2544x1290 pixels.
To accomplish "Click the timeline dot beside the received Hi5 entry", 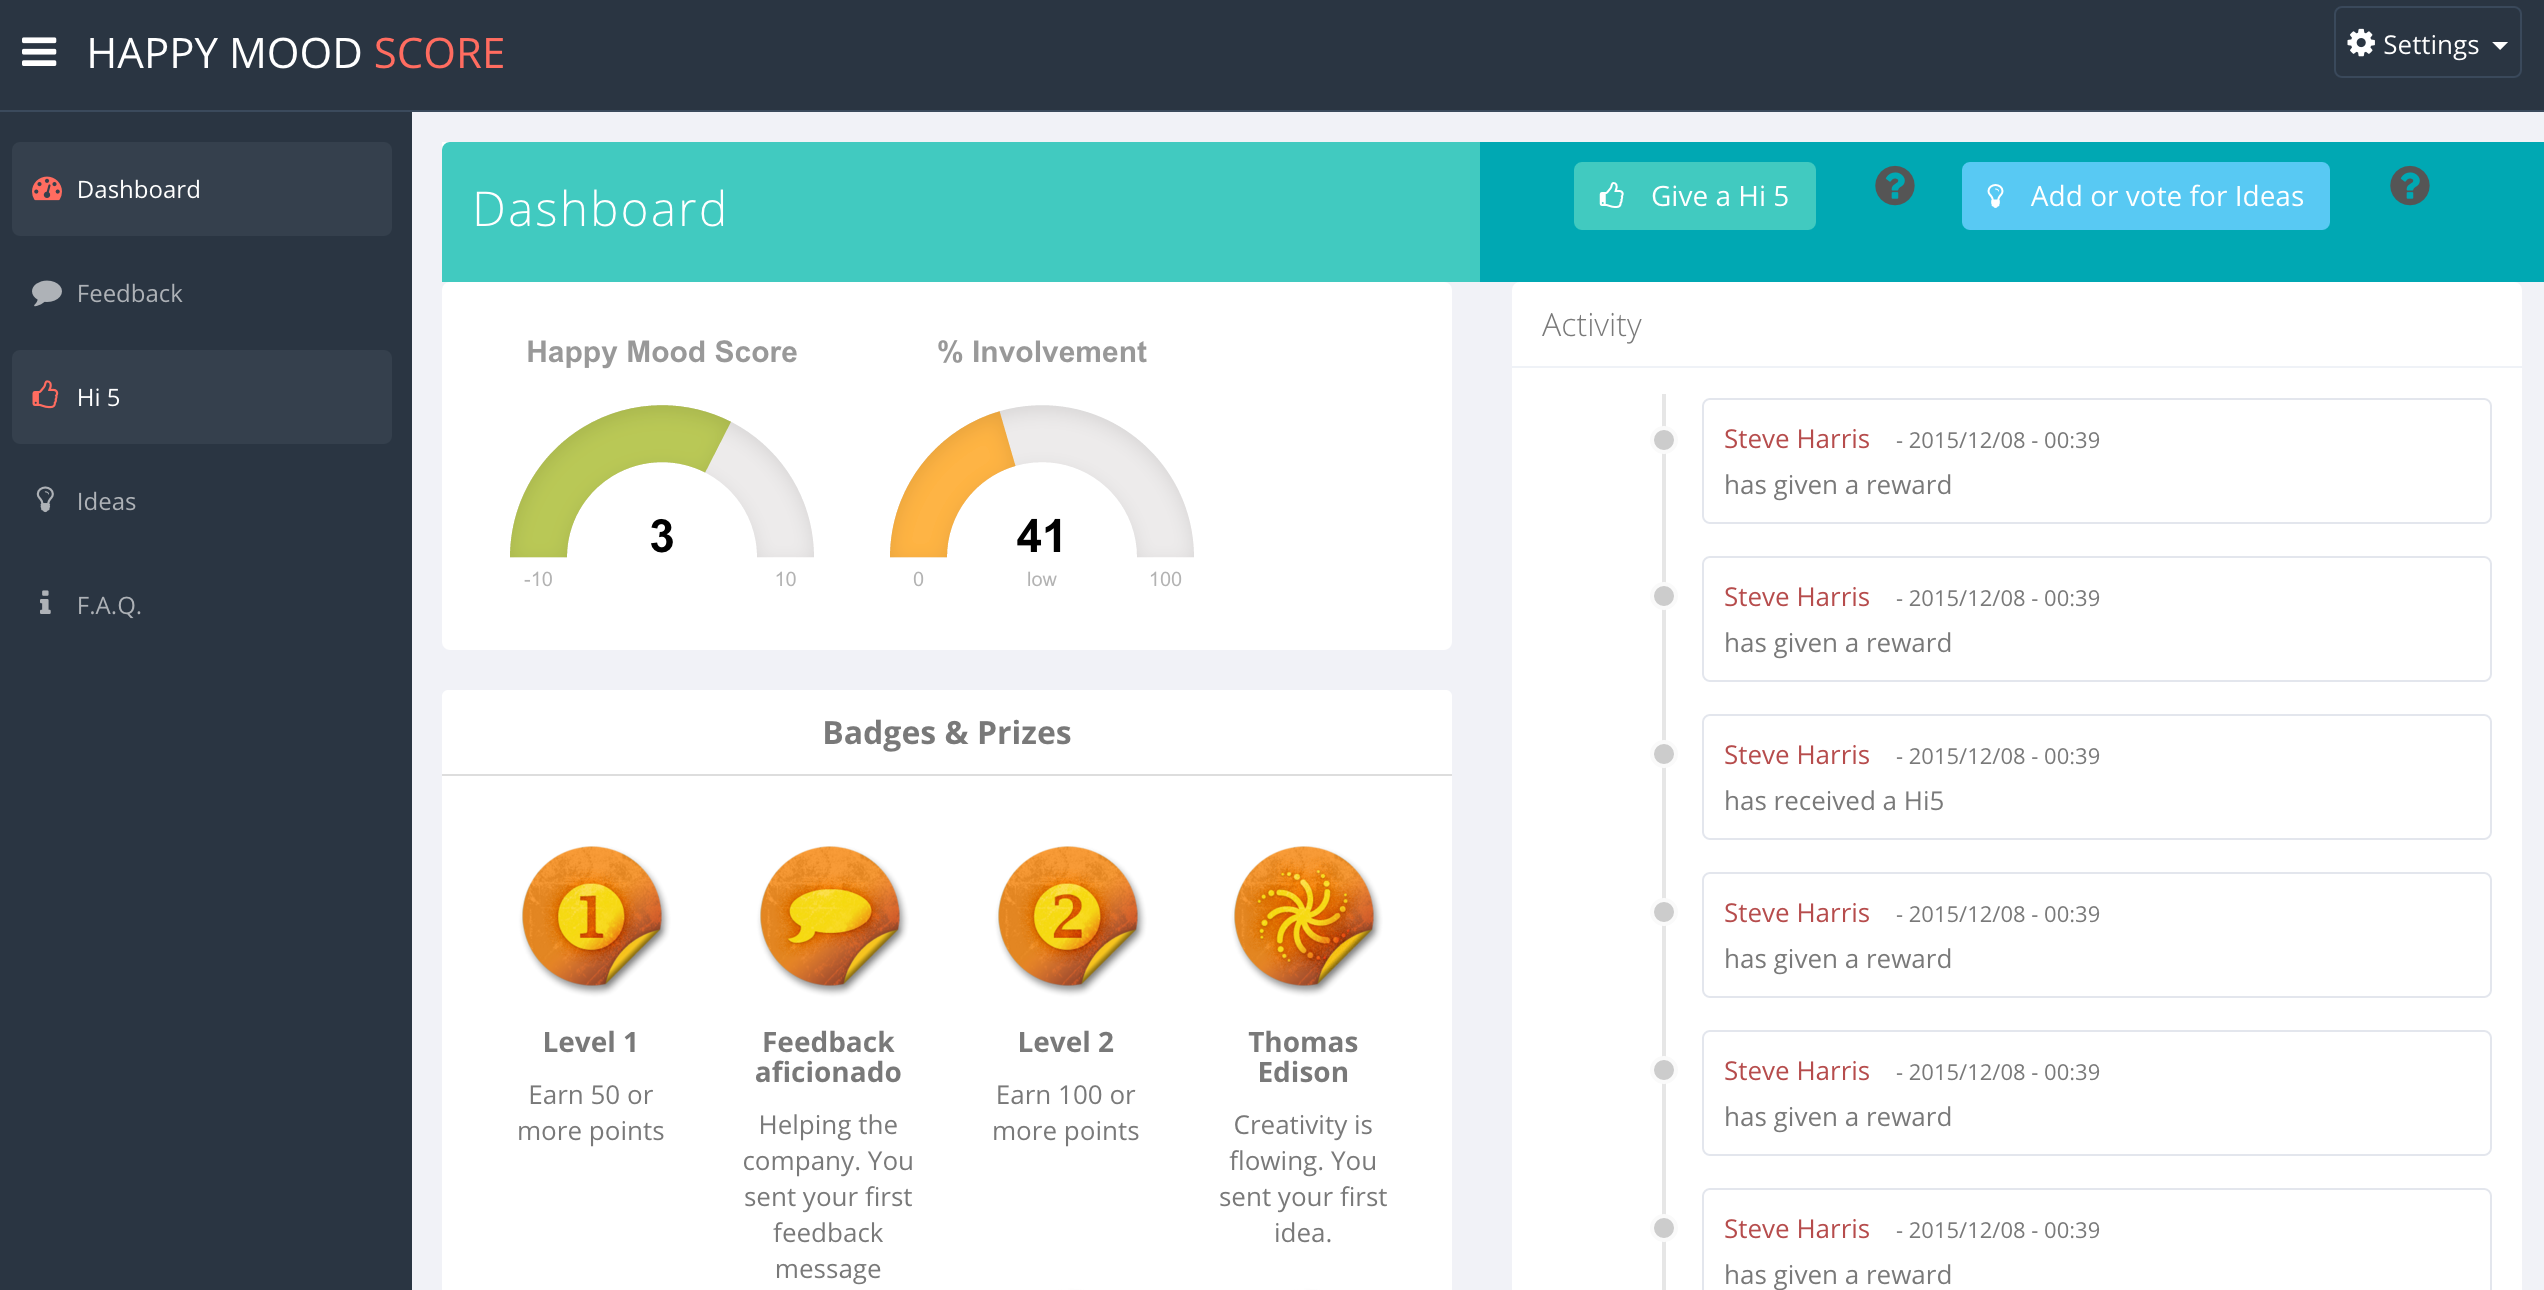I will point(1664,754).
